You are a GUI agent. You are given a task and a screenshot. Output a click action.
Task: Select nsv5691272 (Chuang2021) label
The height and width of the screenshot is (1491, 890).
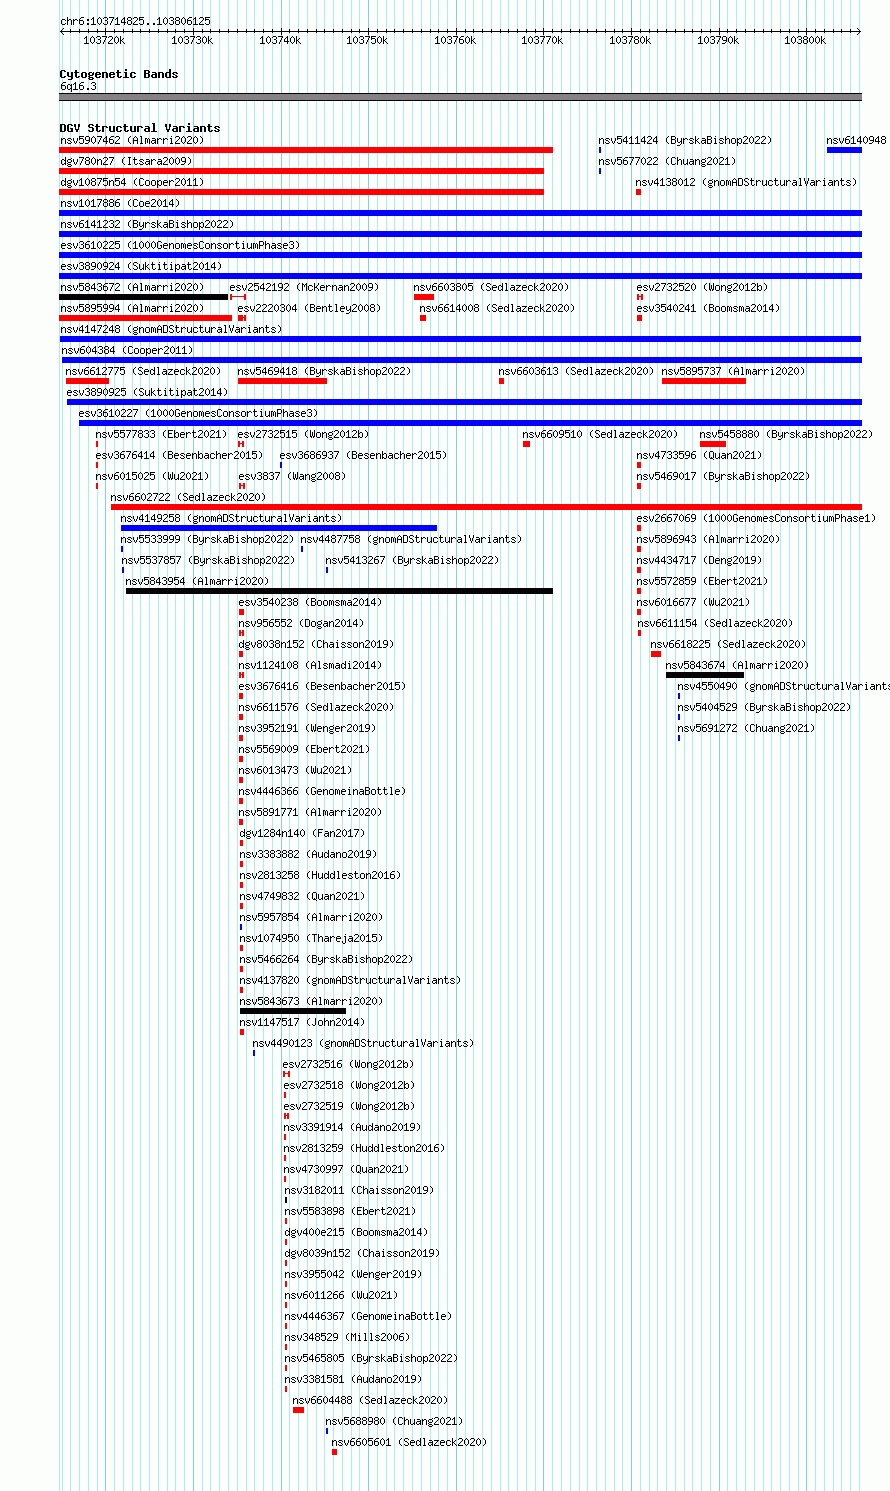(747, 729)
